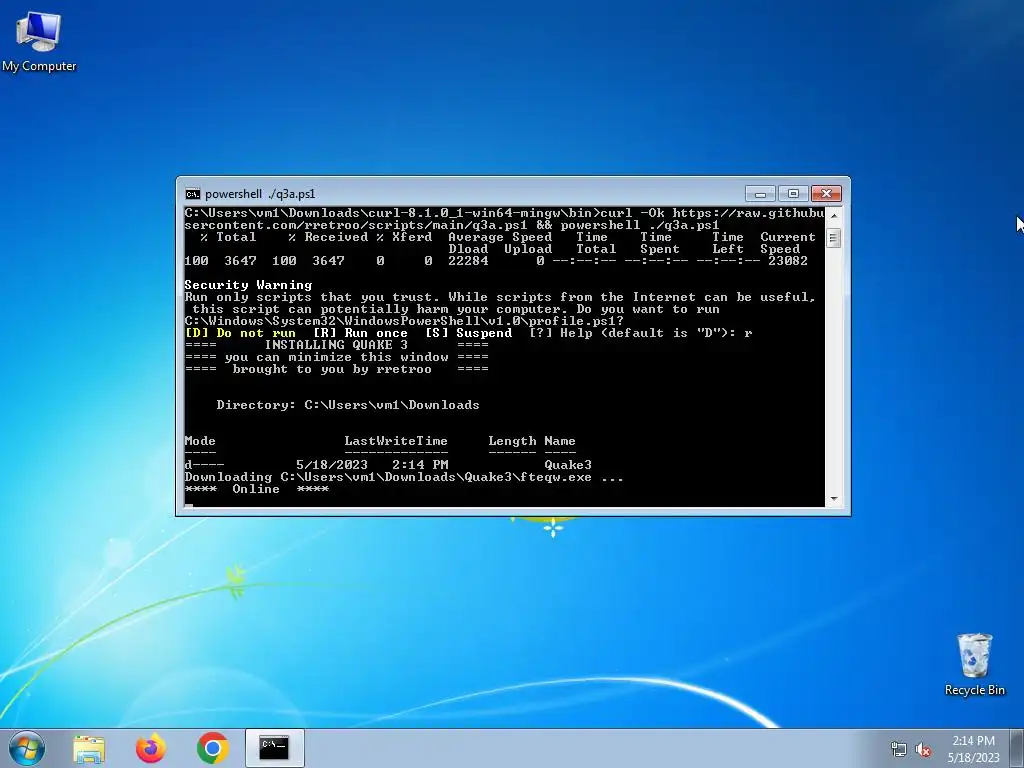The height and width of the screenshot is (768, 1024).
Task: Click the console scrollbar up arrow
Action: coord(833,215)
